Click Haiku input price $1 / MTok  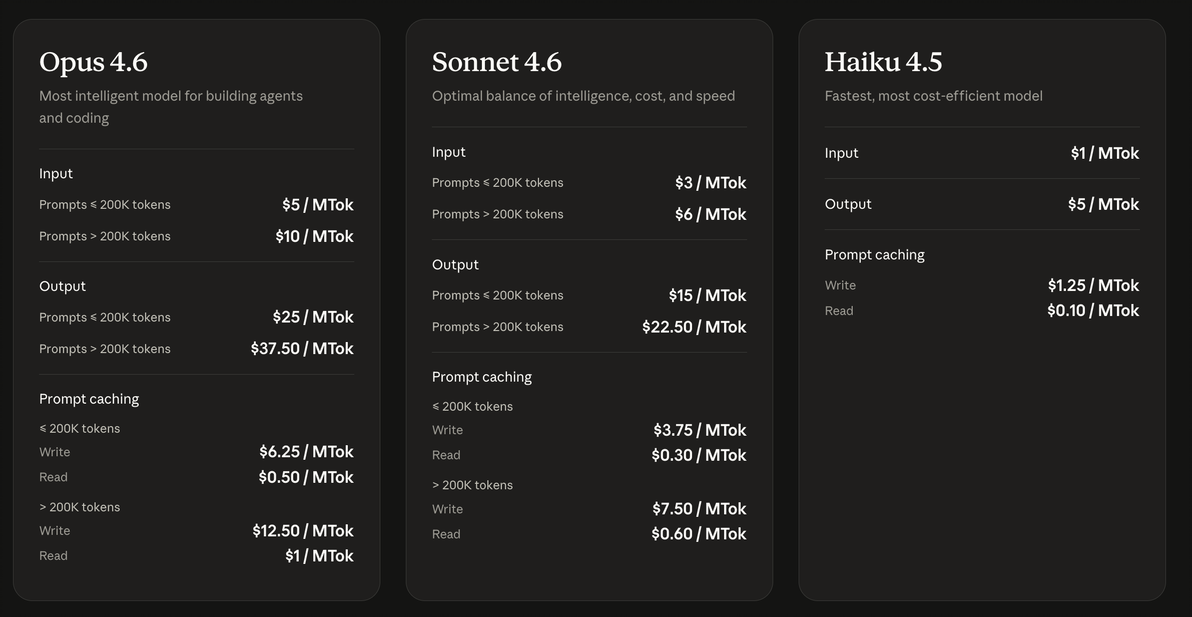tap(1105, 153)
